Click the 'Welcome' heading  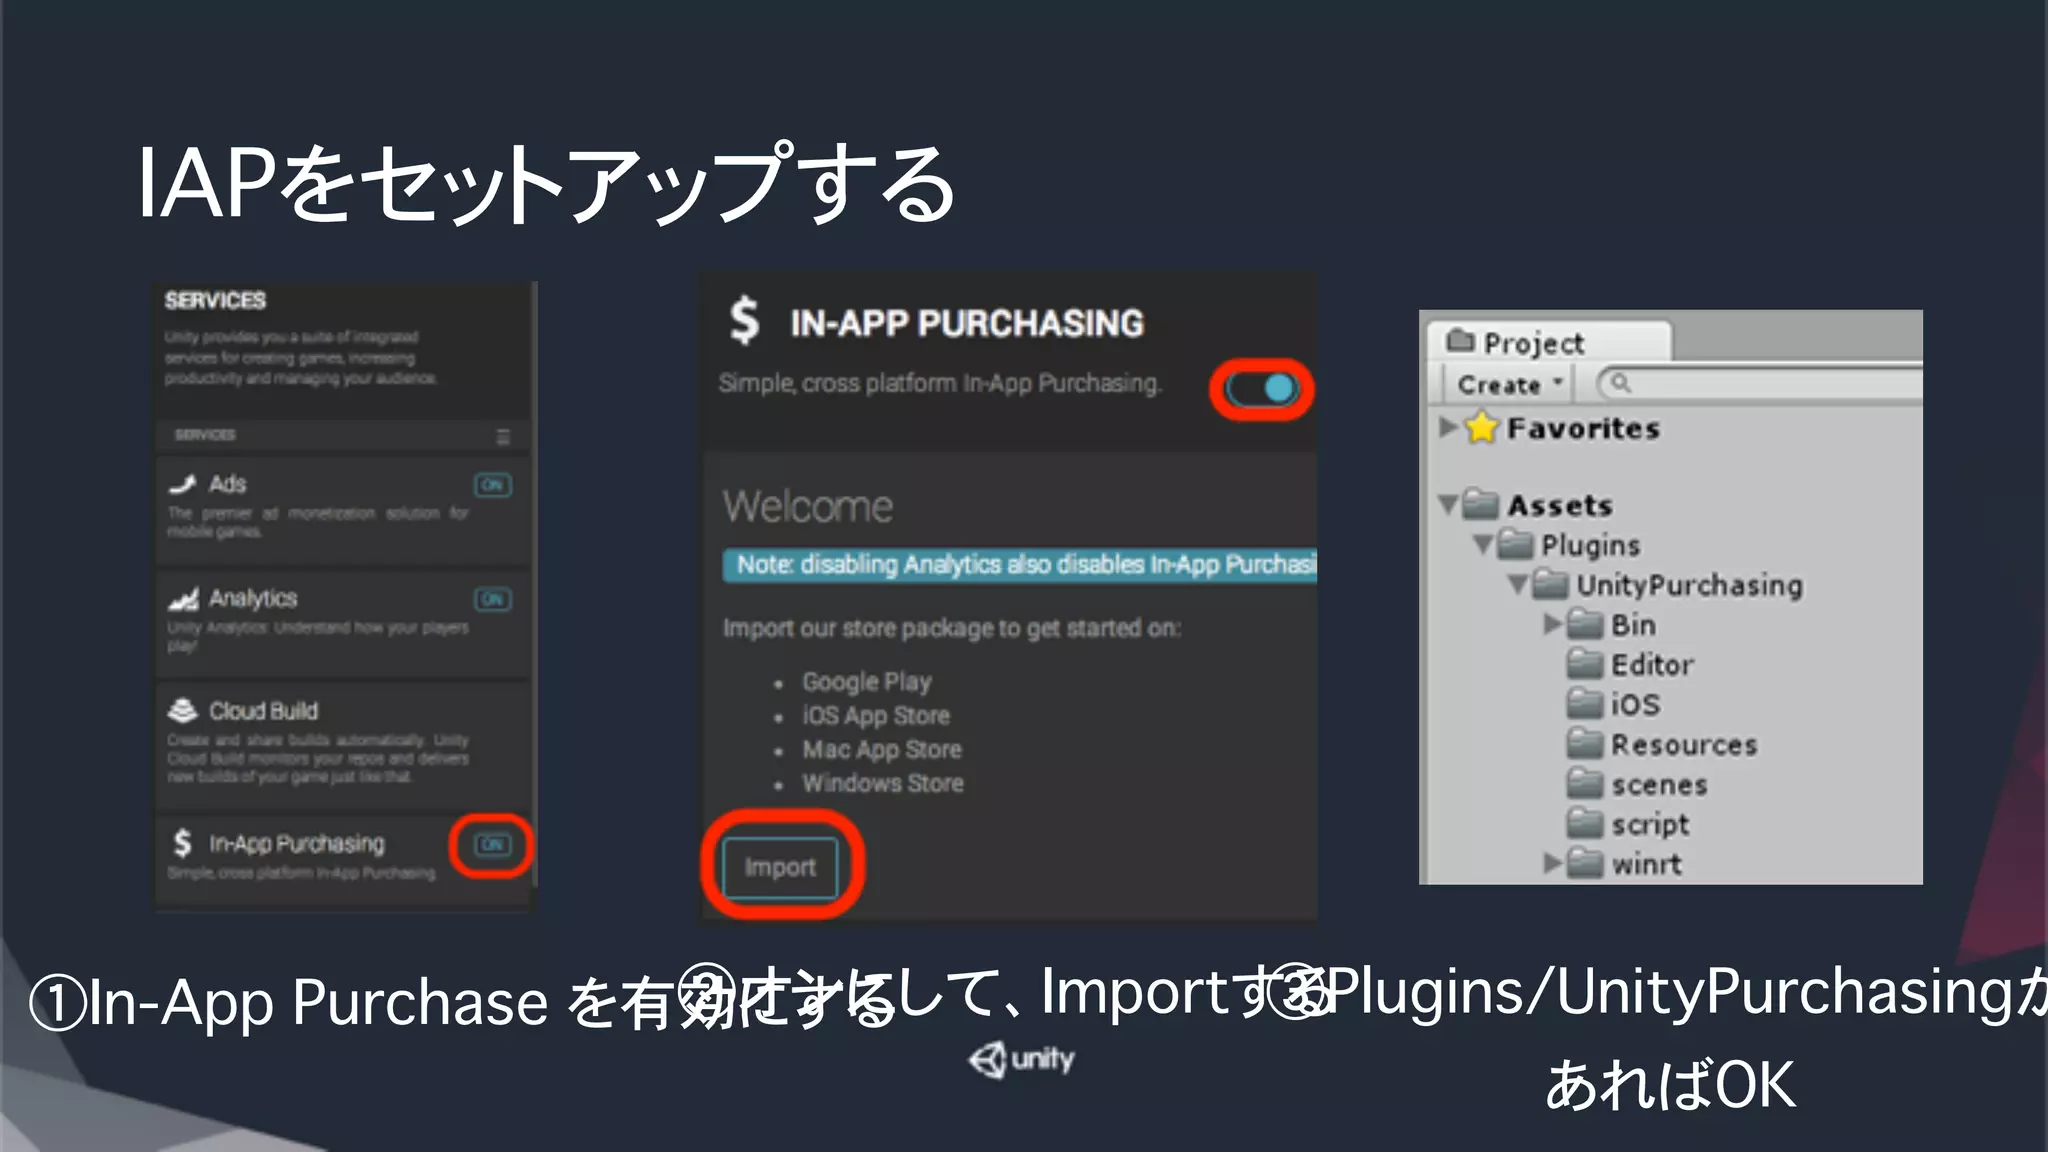pos(808,507)
